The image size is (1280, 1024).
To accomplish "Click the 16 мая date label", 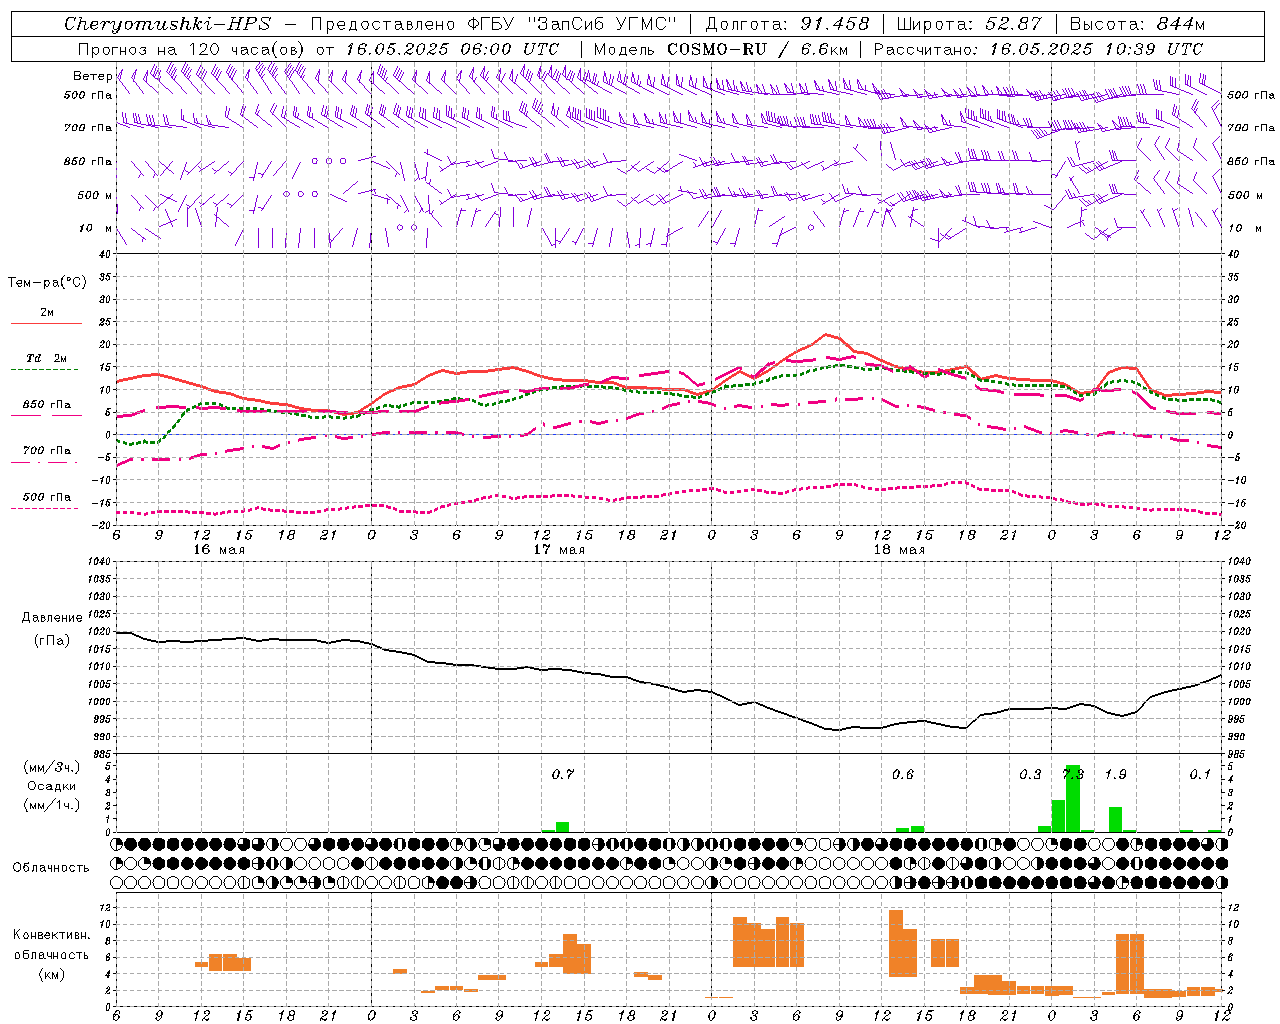I will pos(219,550).
